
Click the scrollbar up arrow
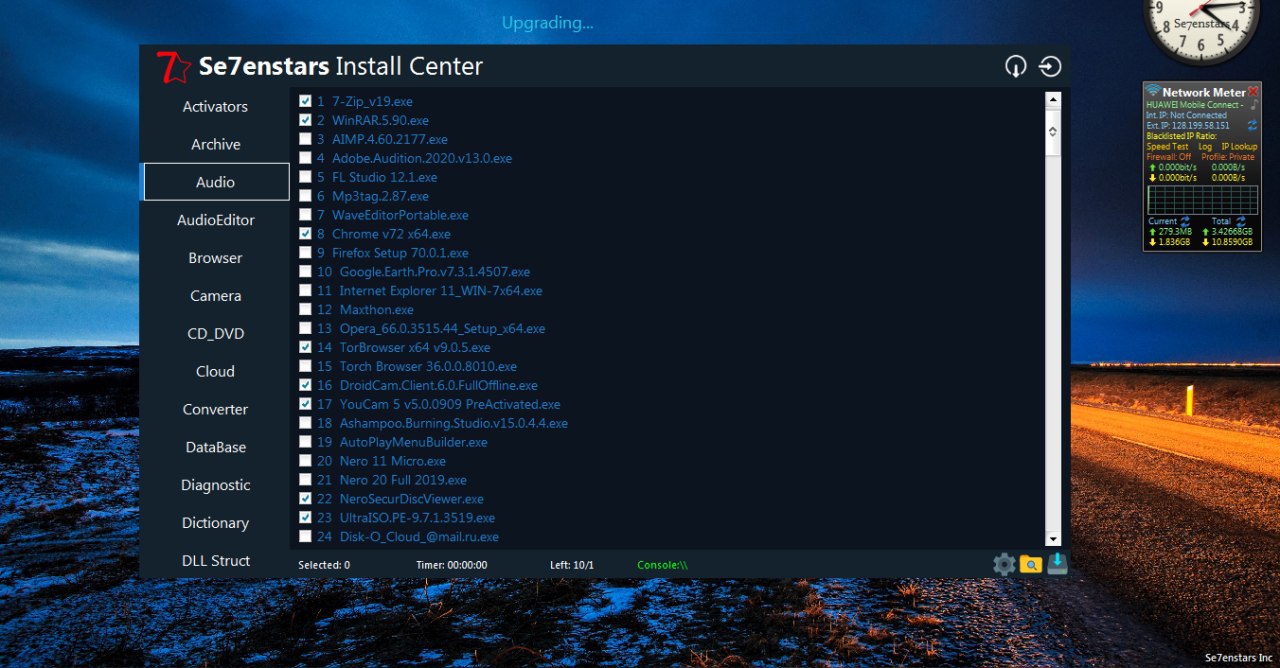pyautogui.click(x=1052, y=100)
